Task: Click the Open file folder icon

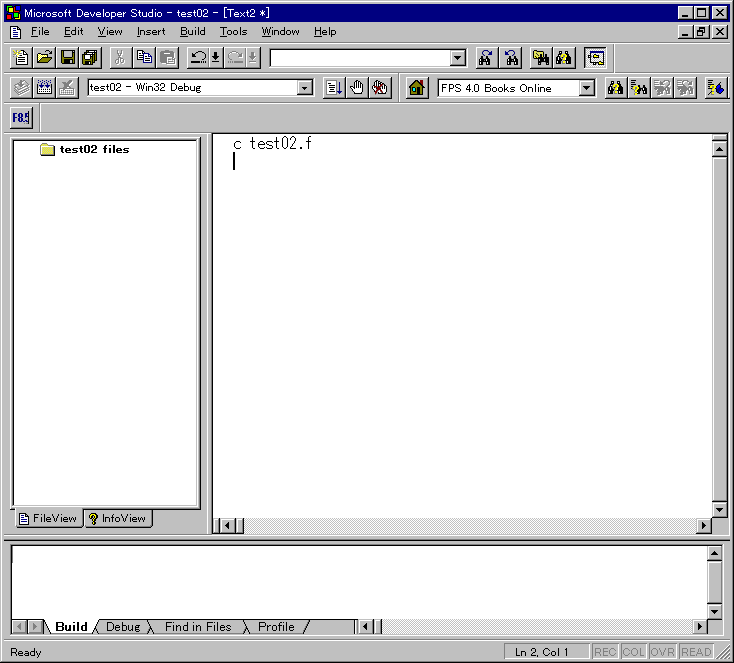Action: (x=44, y=58)
